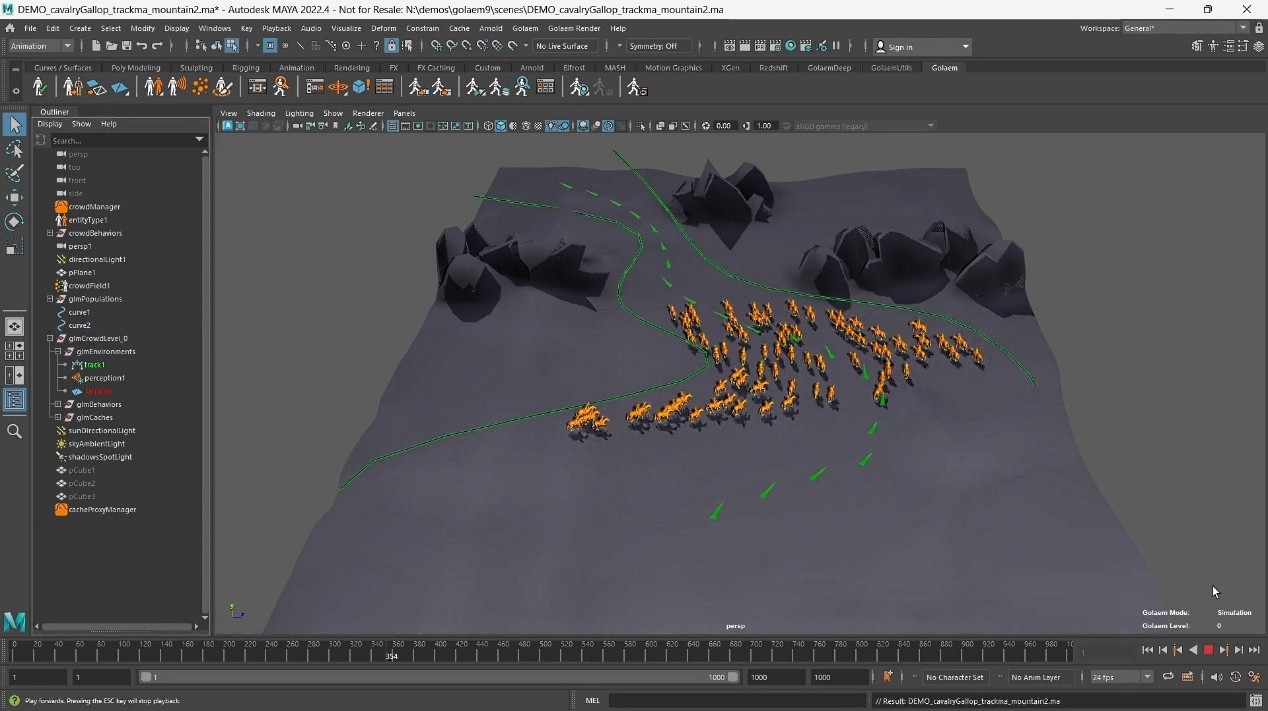Screen dimensions: 1268x711
Task: Open the panel Shading menu
Action: pyautogui.click(x=260, y=113)
